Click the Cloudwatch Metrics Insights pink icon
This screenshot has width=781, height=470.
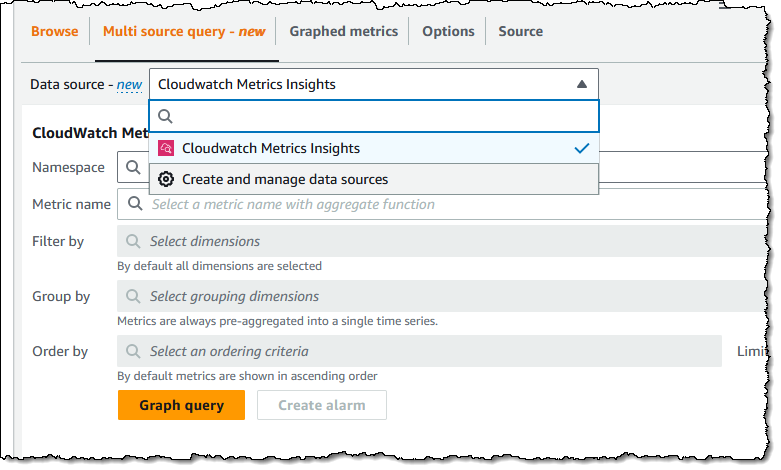pos(166,148)
